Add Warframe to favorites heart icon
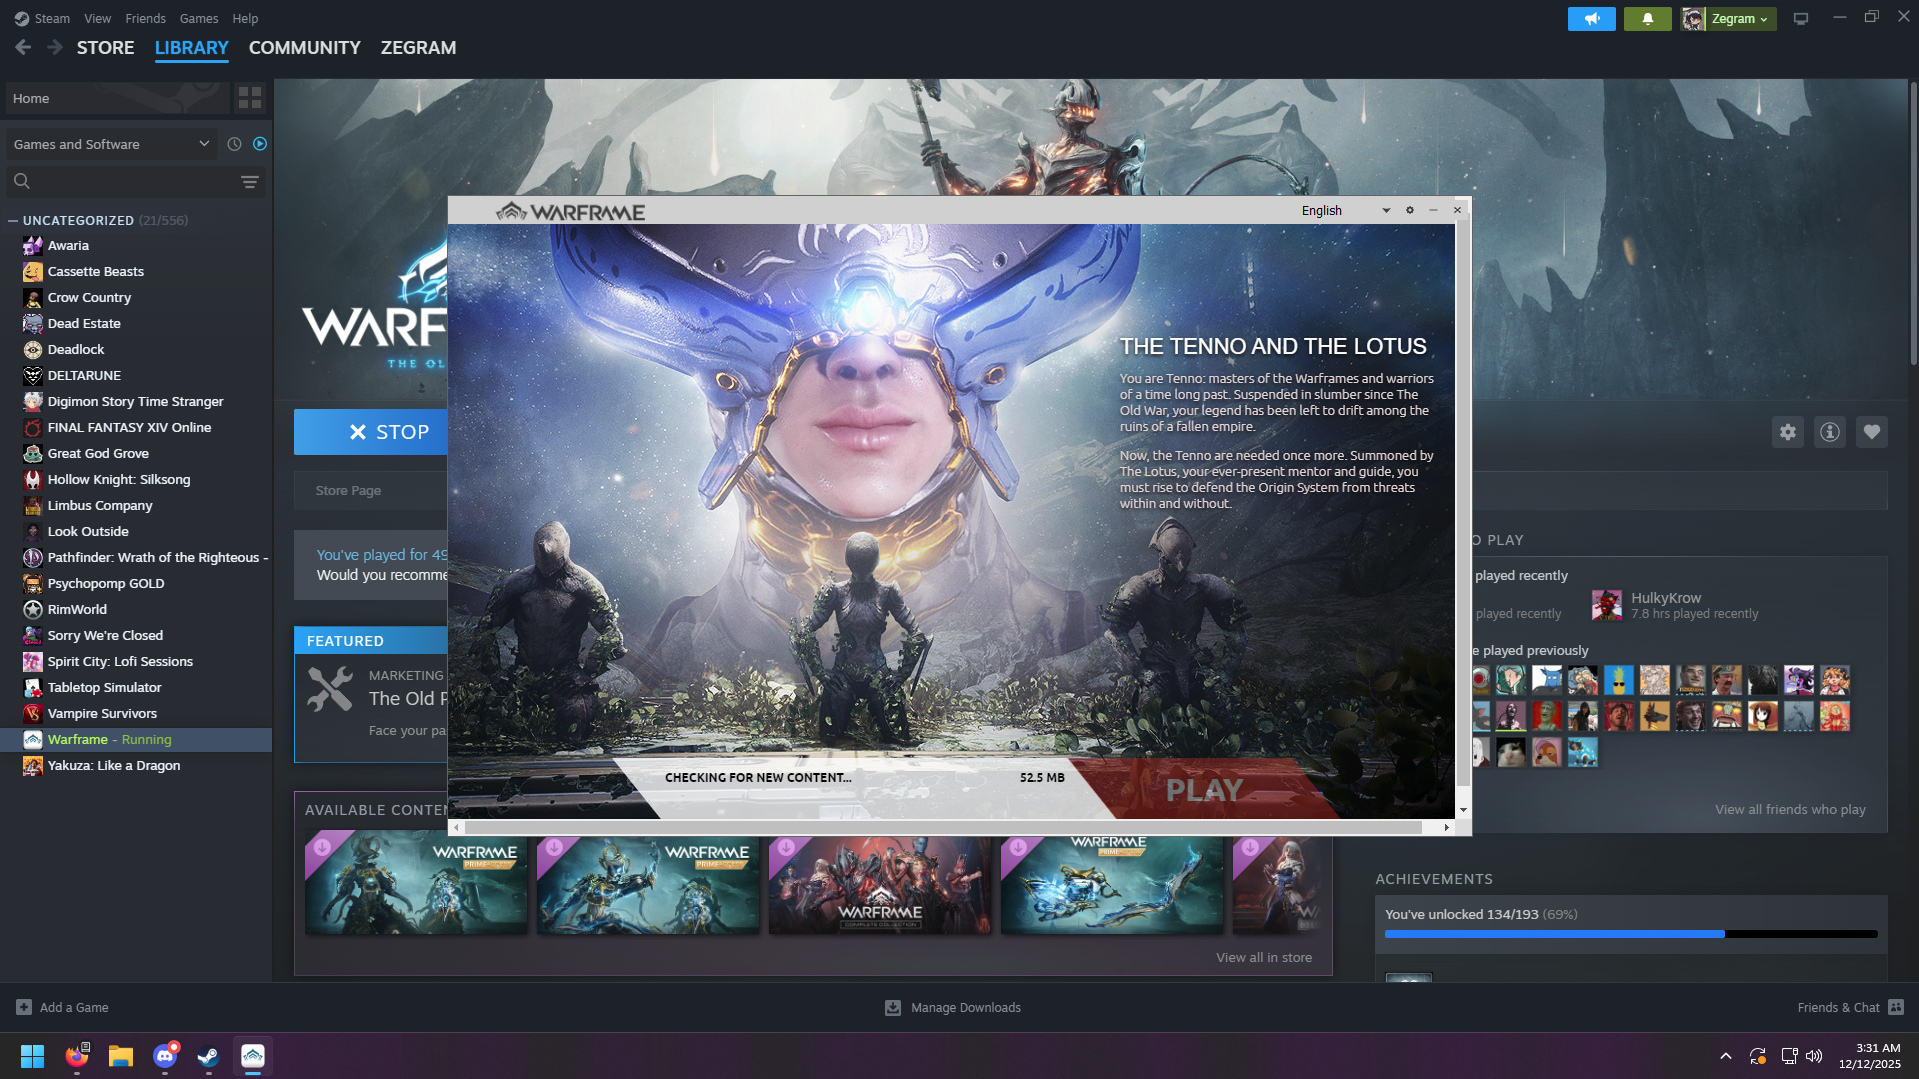The image size is (1919, 1079). pyautogui.click(x=1872, y=432)
